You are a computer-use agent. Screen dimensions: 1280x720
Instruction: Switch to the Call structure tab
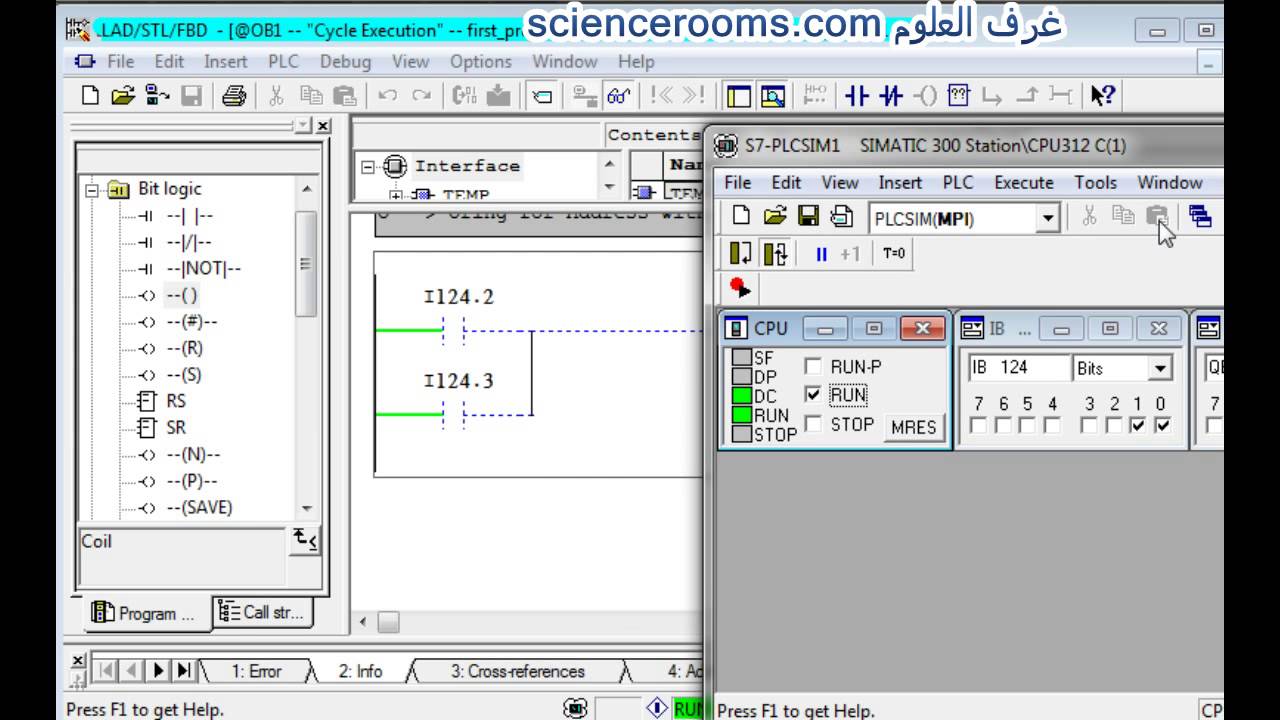click(x=262, y=612)
